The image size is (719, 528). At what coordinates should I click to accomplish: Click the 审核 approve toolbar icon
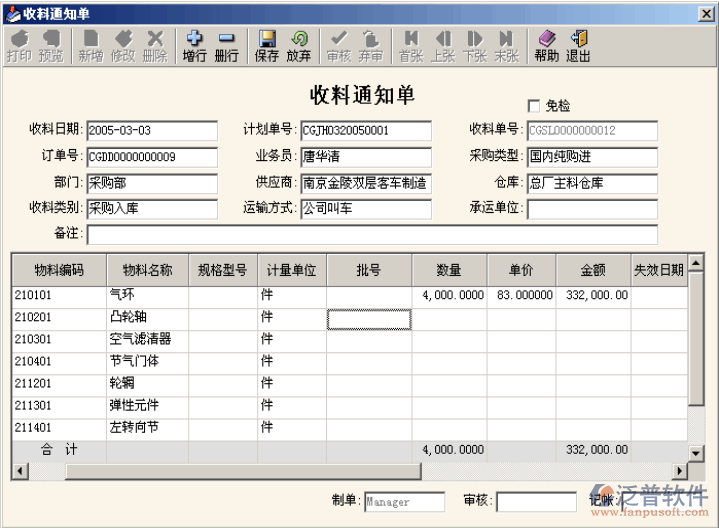[x=339, y=45]
